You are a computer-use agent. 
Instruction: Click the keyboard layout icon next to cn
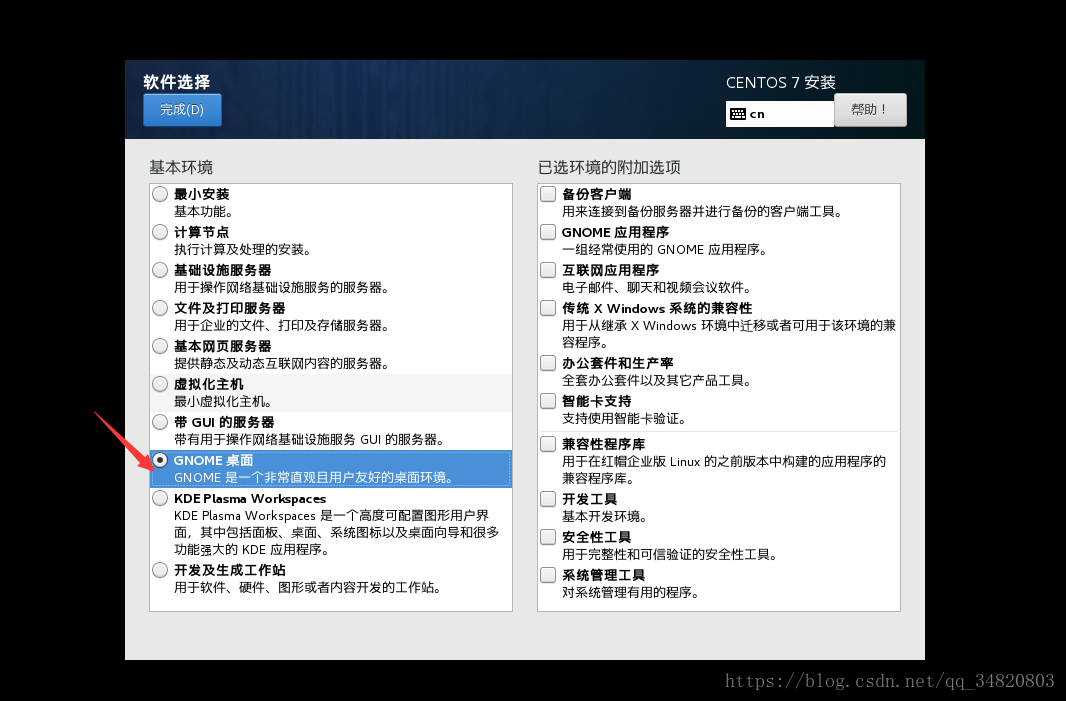click(x=738, y=114)
